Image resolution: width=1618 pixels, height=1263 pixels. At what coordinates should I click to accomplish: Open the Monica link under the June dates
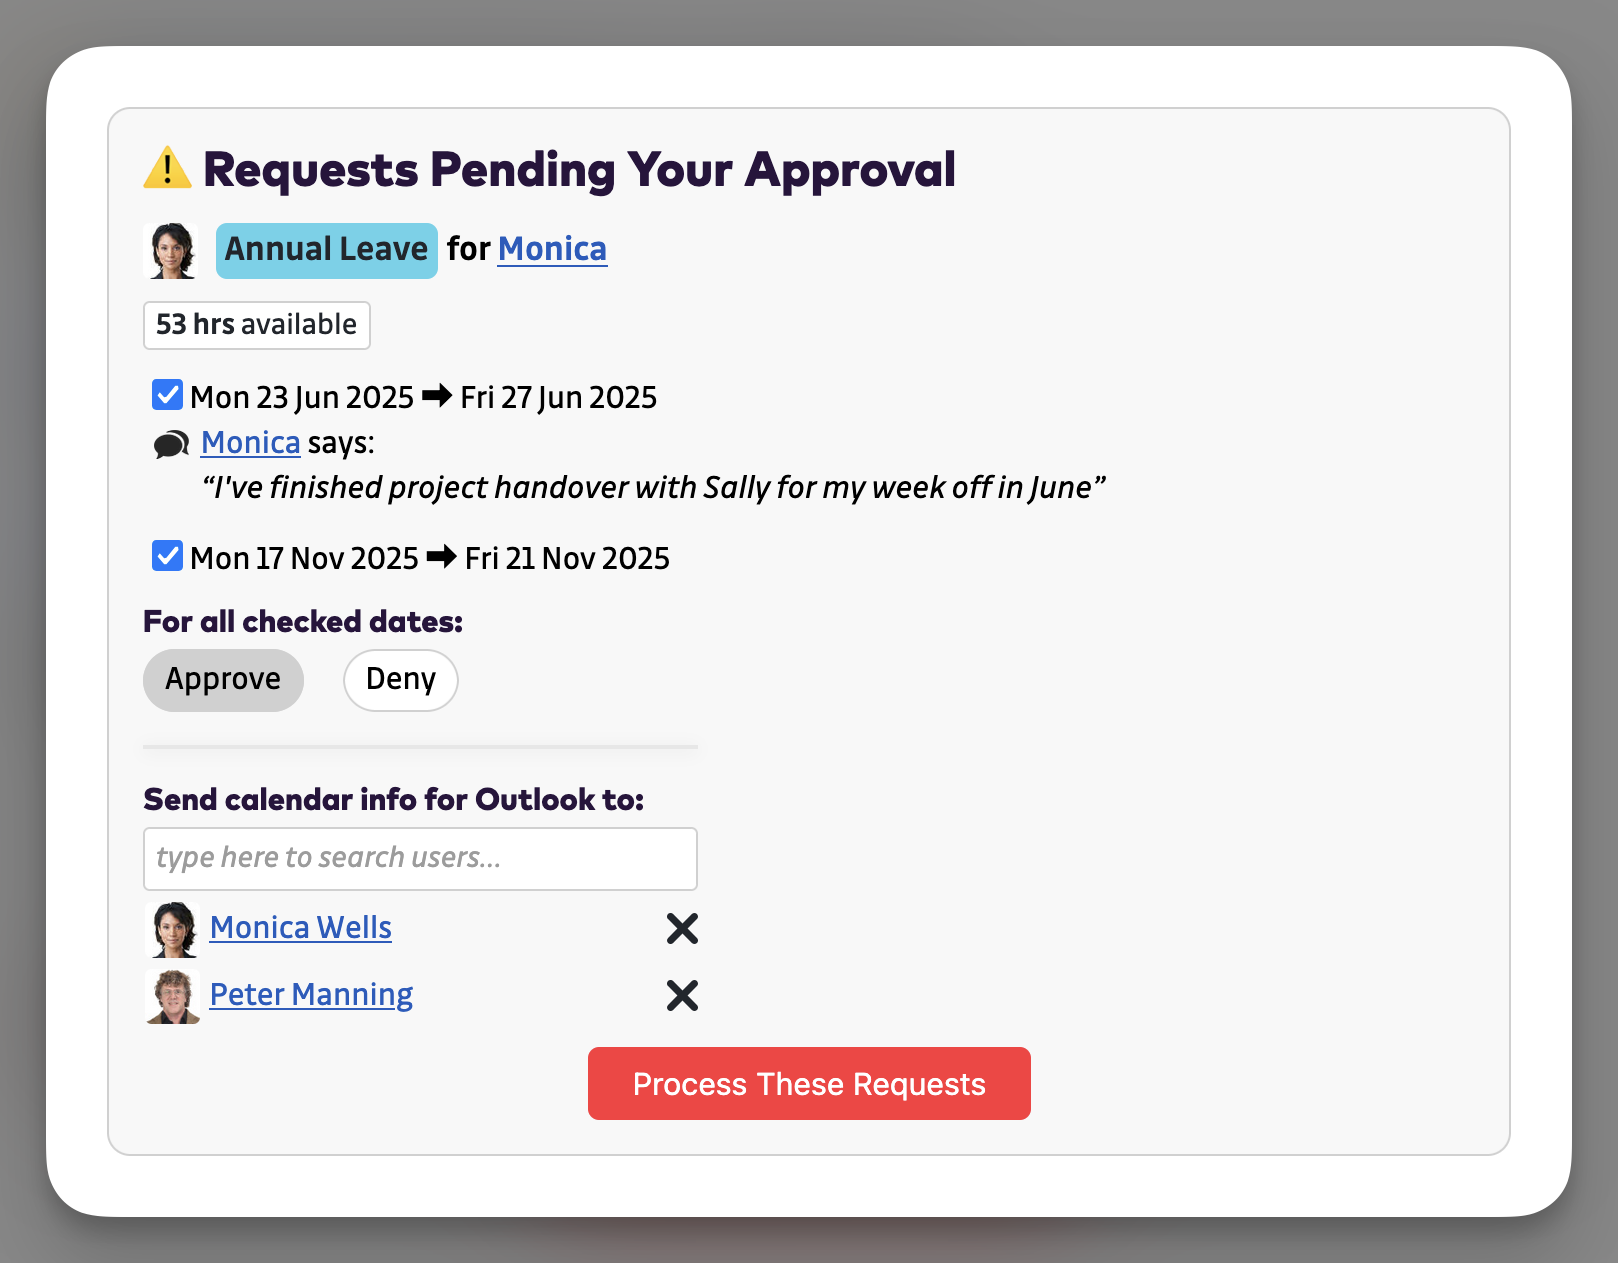[x=250, y=442]
